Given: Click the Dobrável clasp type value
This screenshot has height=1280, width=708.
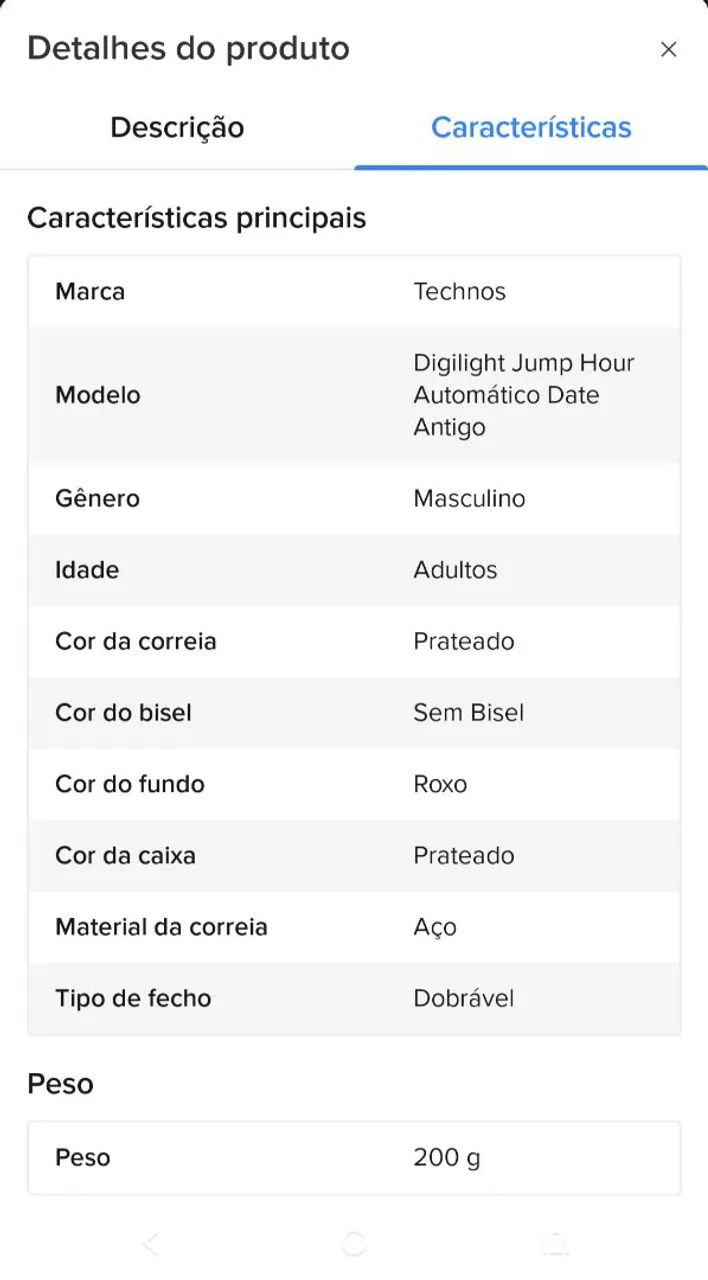Looking at the screenshot, I should click(x=464, y=998).
